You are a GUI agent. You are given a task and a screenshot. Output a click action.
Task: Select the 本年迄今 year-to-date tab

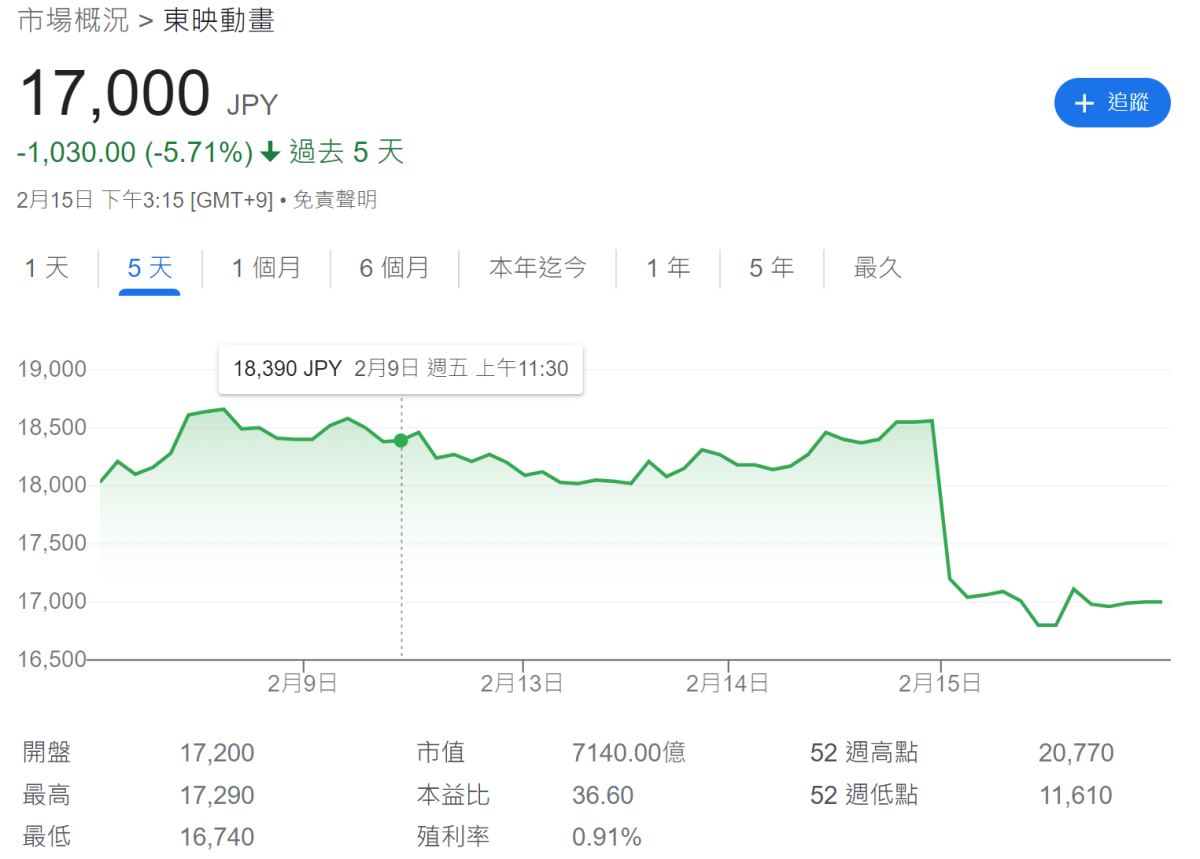538,268
